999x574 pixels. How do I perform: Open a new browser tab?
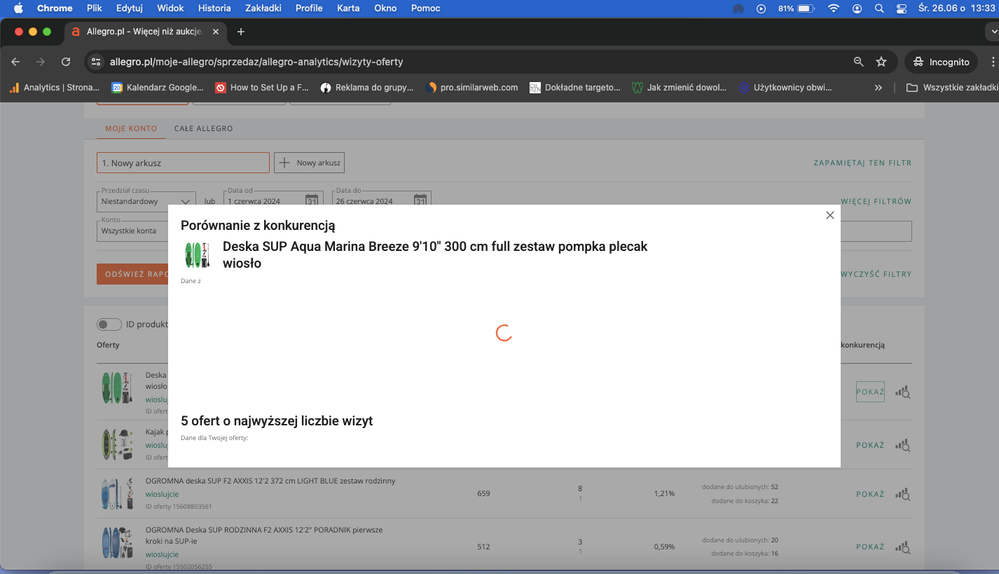pos(241,32)
